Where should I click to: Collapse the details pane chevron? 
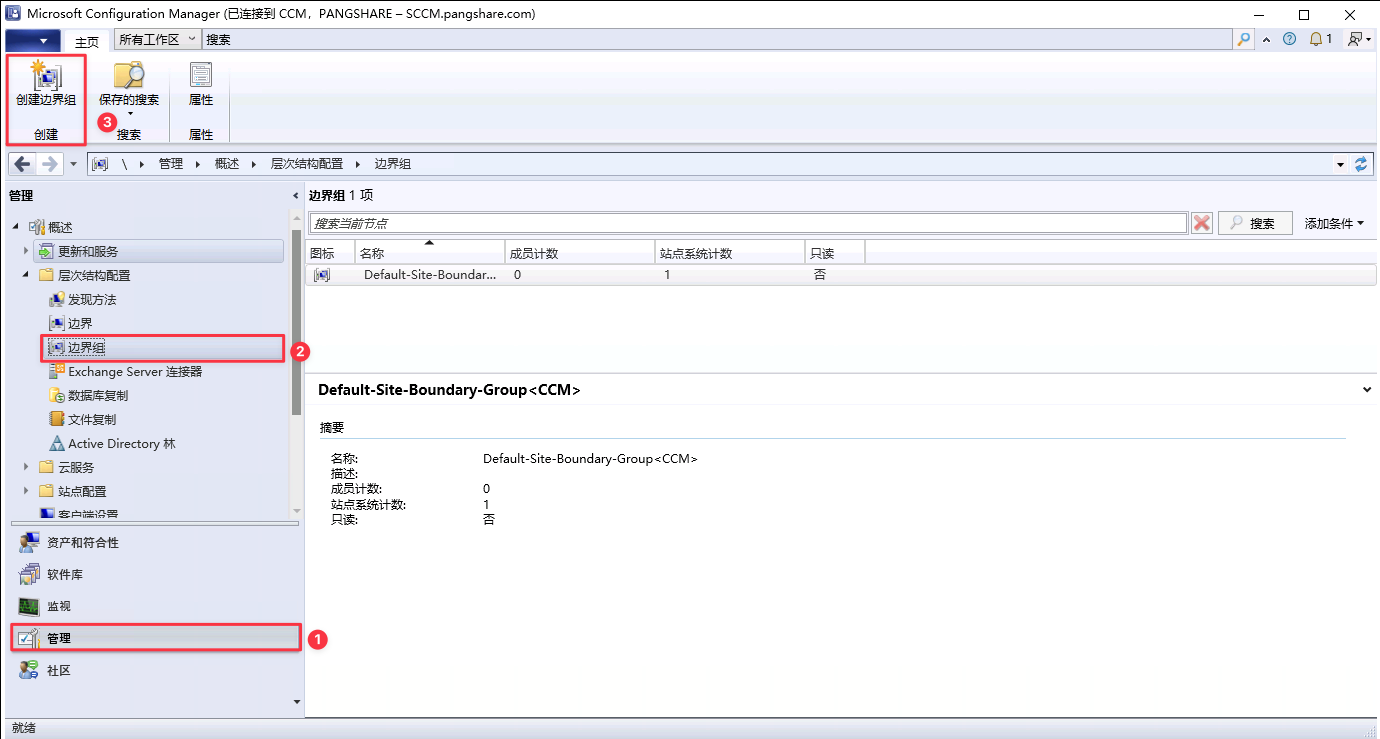click(1367, 390)
